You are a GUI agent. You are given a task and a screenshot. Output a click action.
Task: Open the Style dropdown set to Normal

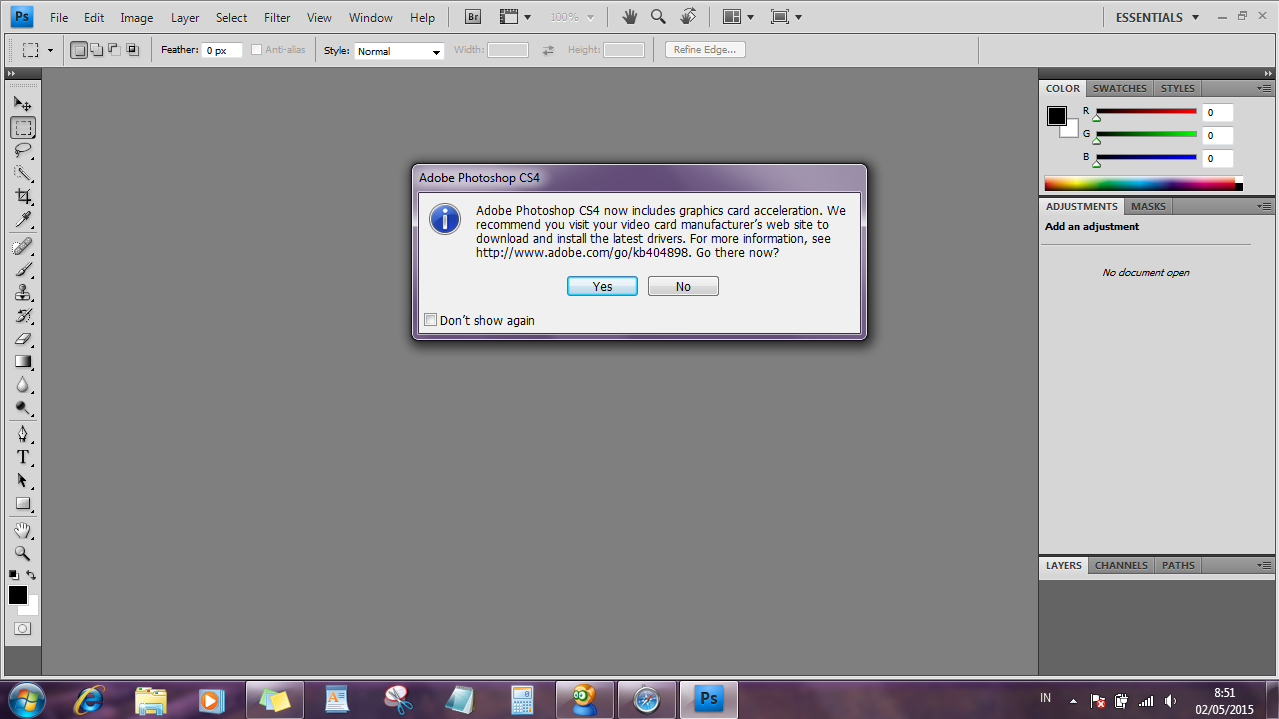point(399,51)
